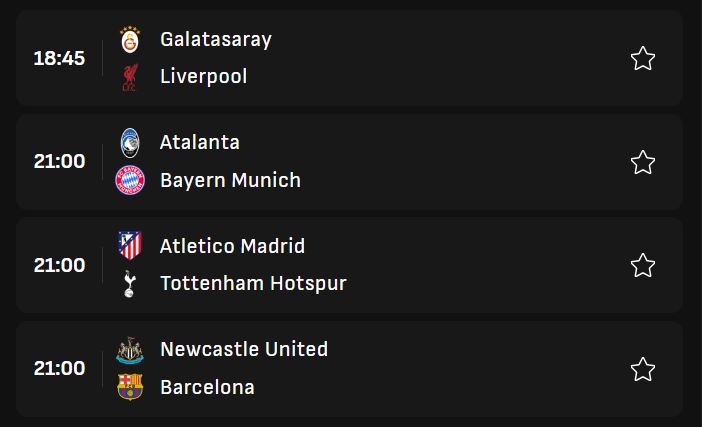Favorite the Galatasaray vs Liverpool match
The image size is (702, 427).
click(x=643, y=59)
